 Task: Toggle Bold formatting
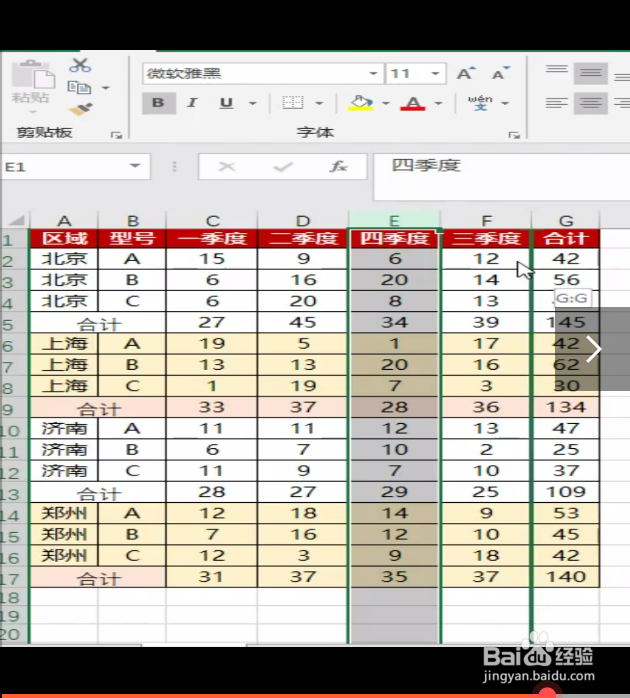click(159, 103)
